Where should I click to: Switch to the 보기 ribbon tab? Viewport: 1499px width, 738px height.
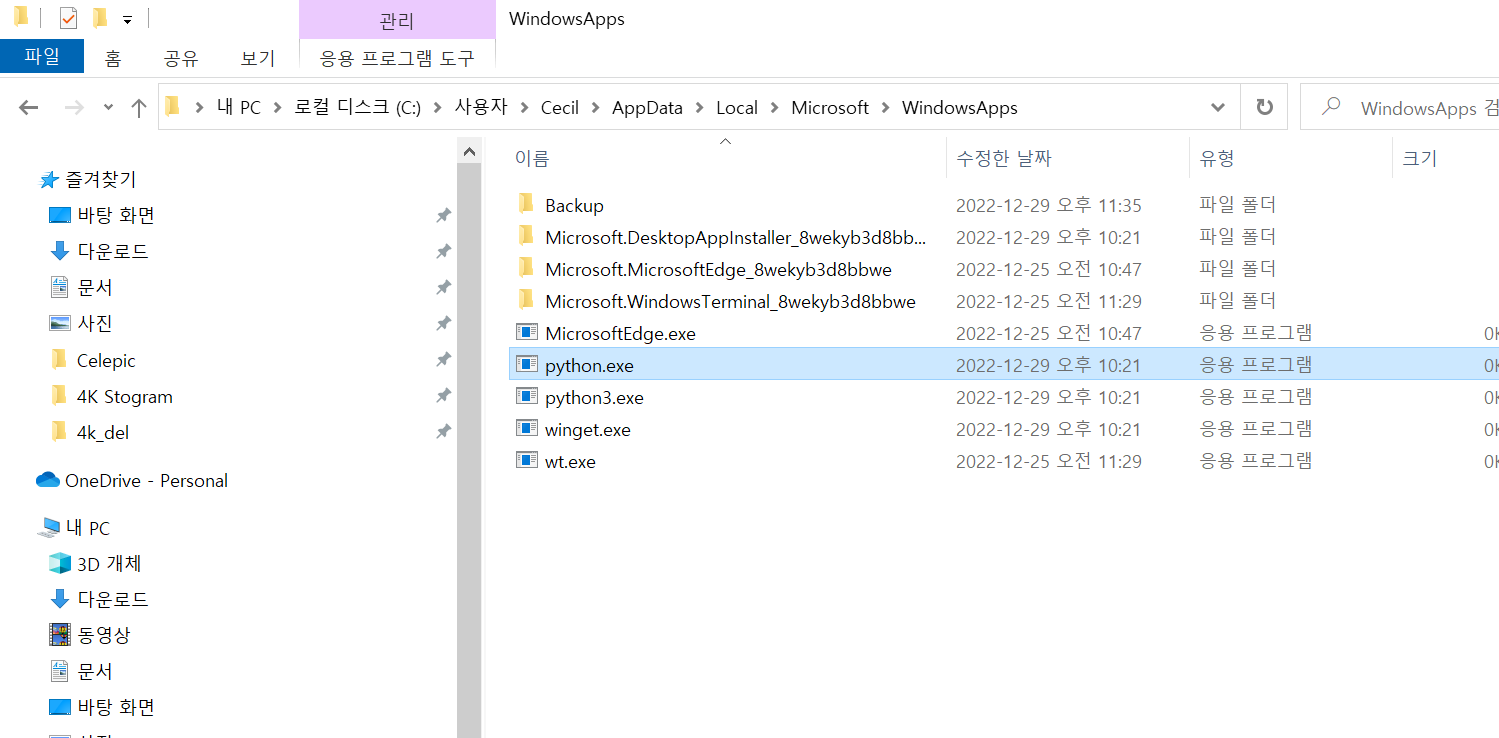258,58
